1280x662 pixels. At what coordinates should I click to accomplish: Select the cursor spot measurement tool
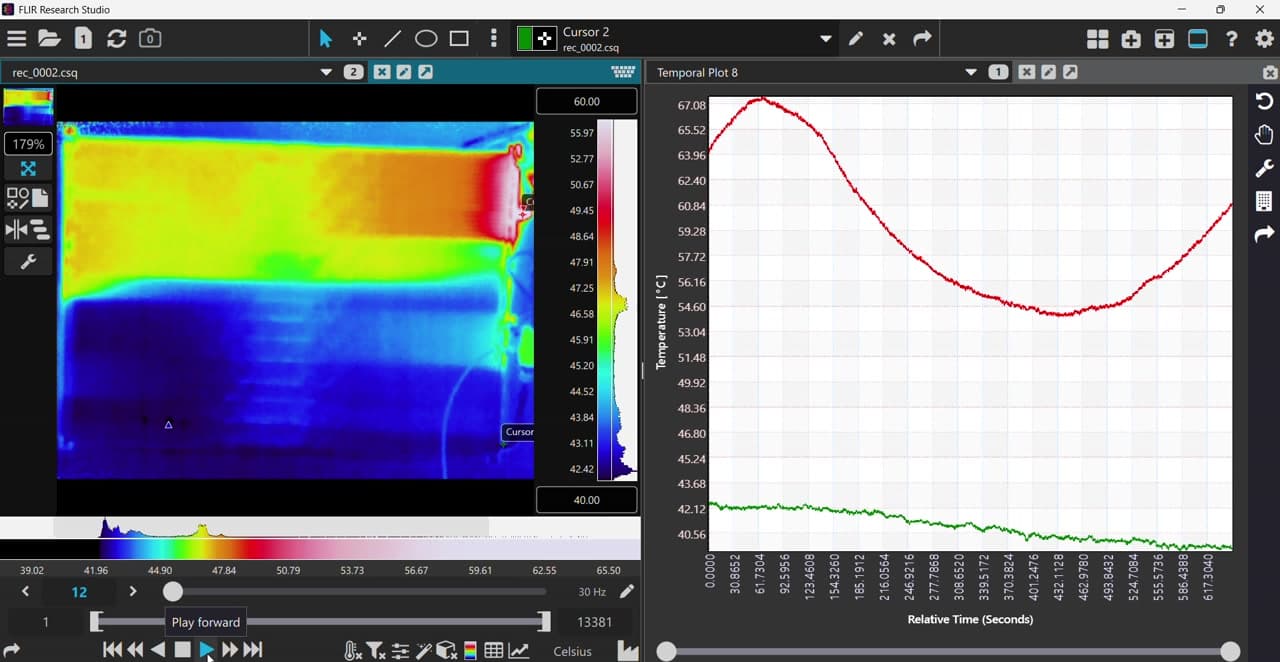tap(359, 39)
